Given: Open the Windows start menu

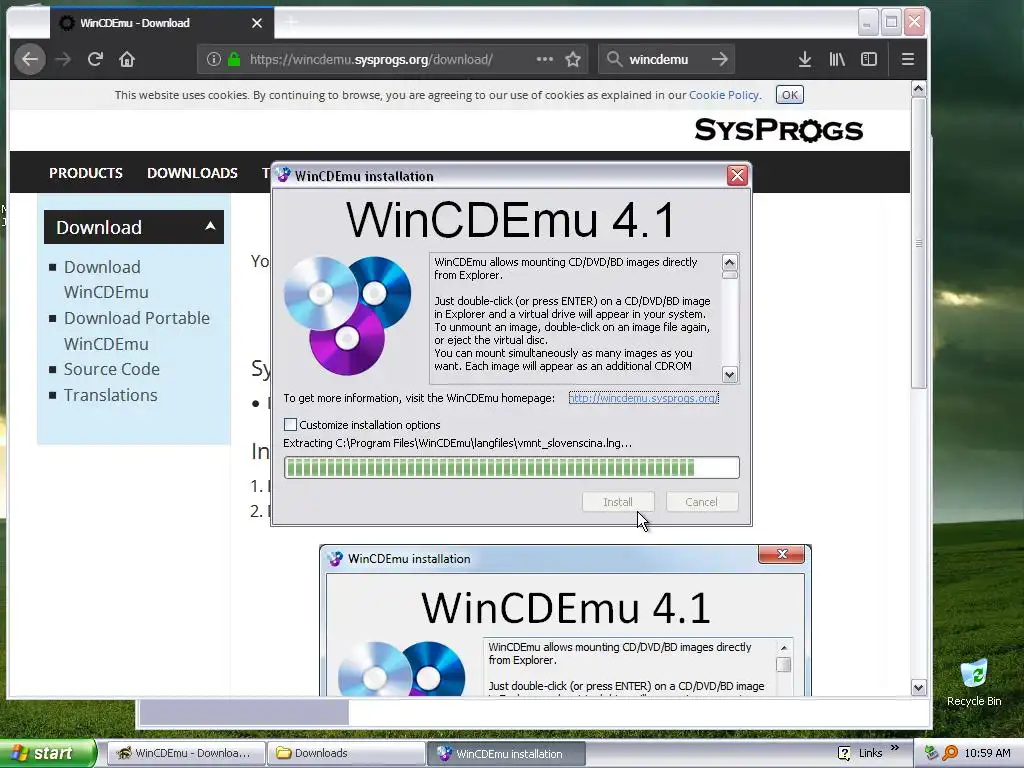Looking at the screenshot, I should [x=48, y=753].
